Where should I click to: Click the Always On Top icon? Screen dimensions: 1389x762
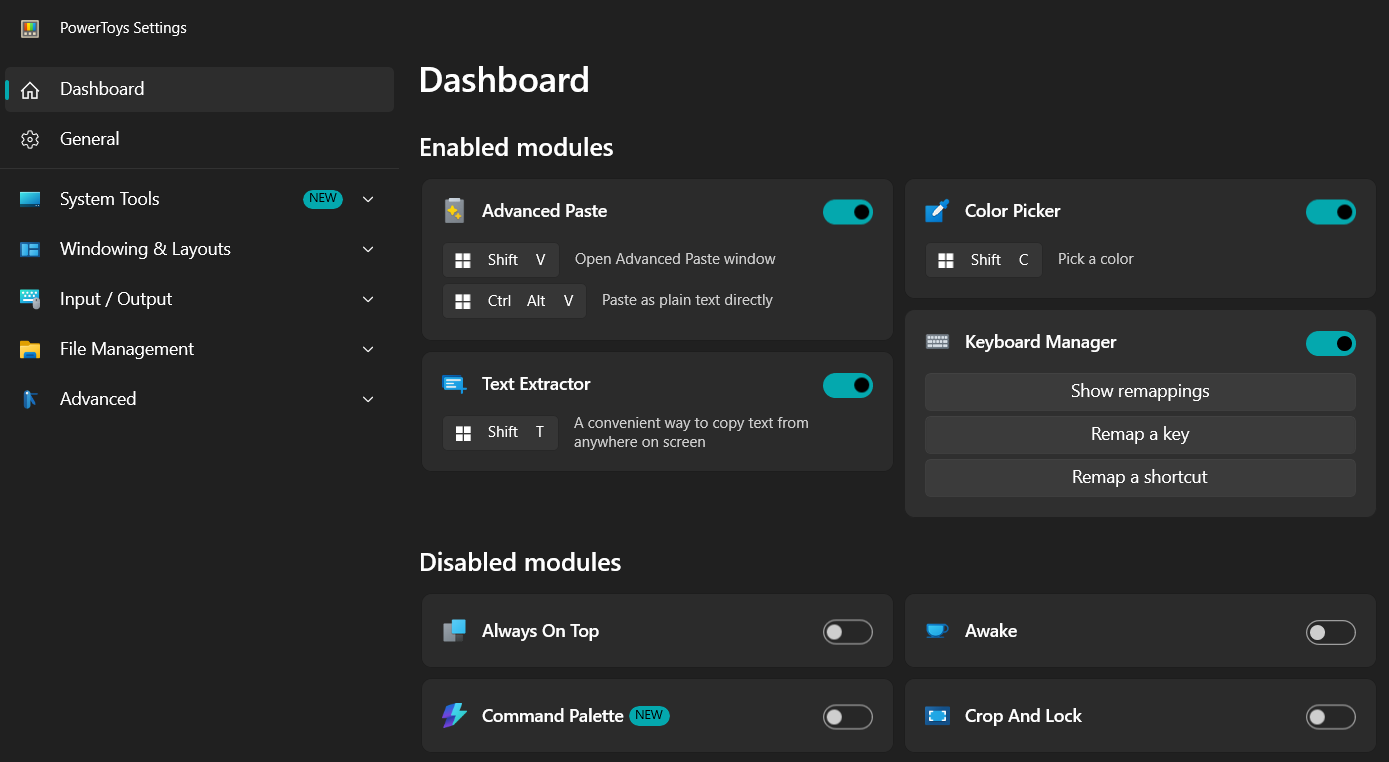click(455, 631)
